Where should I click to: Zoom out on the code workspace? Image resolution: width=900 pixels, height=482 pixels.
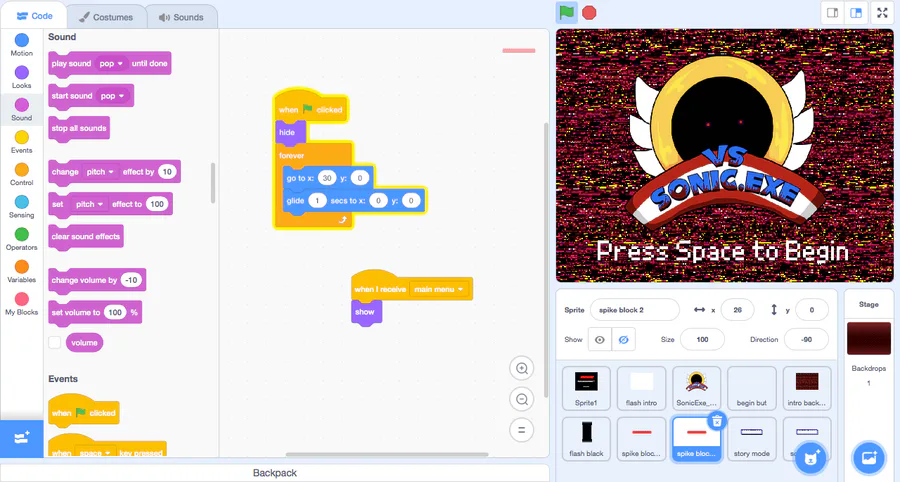pyautogui.click(x=522, y=399)
